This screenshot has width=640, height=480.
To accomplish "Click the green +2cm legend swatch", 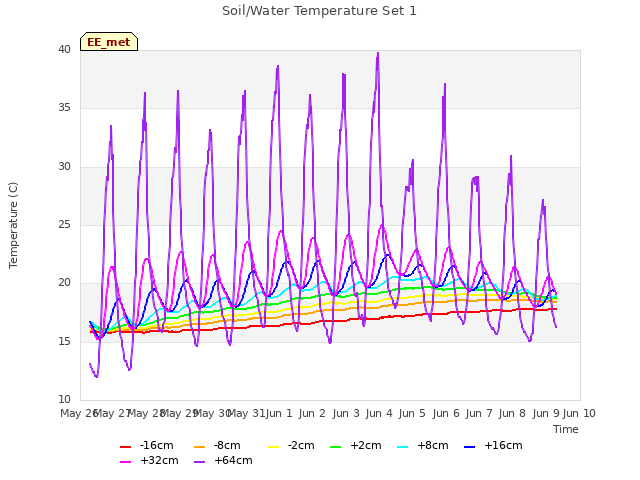I will [x=335, y=447].
